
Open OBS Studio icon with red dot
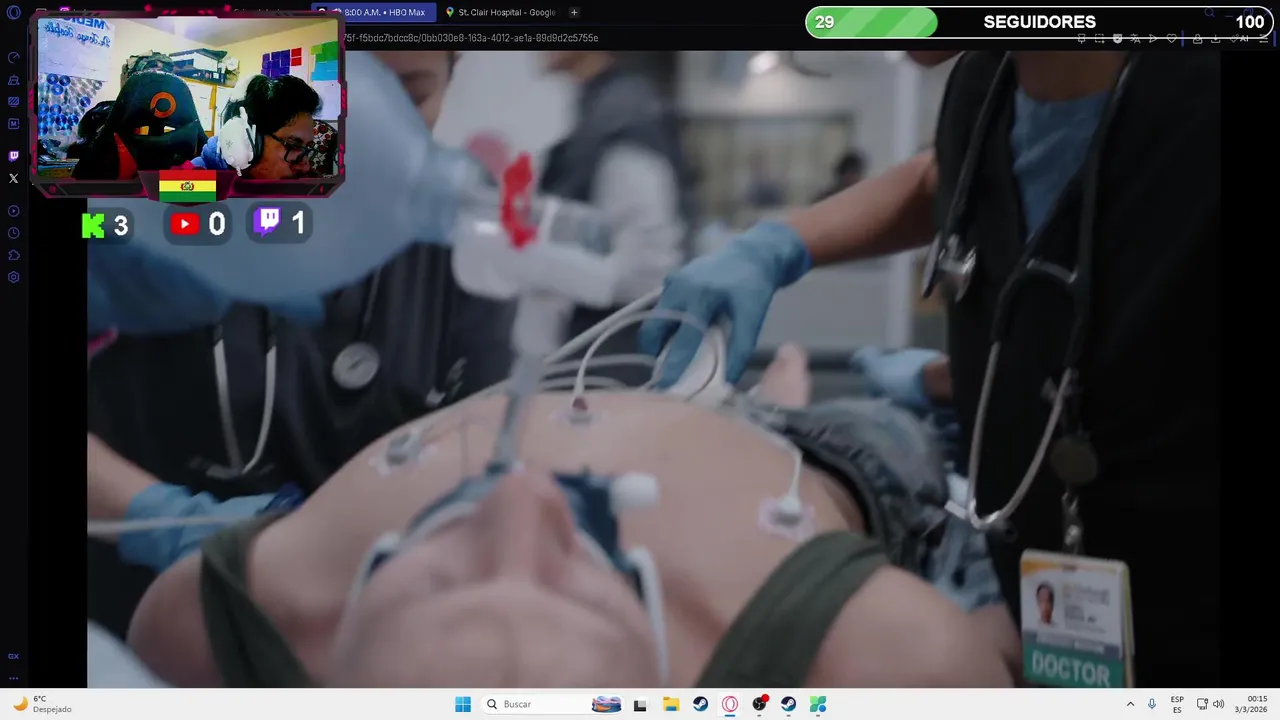pyautogui.click(x=760, y=704)
